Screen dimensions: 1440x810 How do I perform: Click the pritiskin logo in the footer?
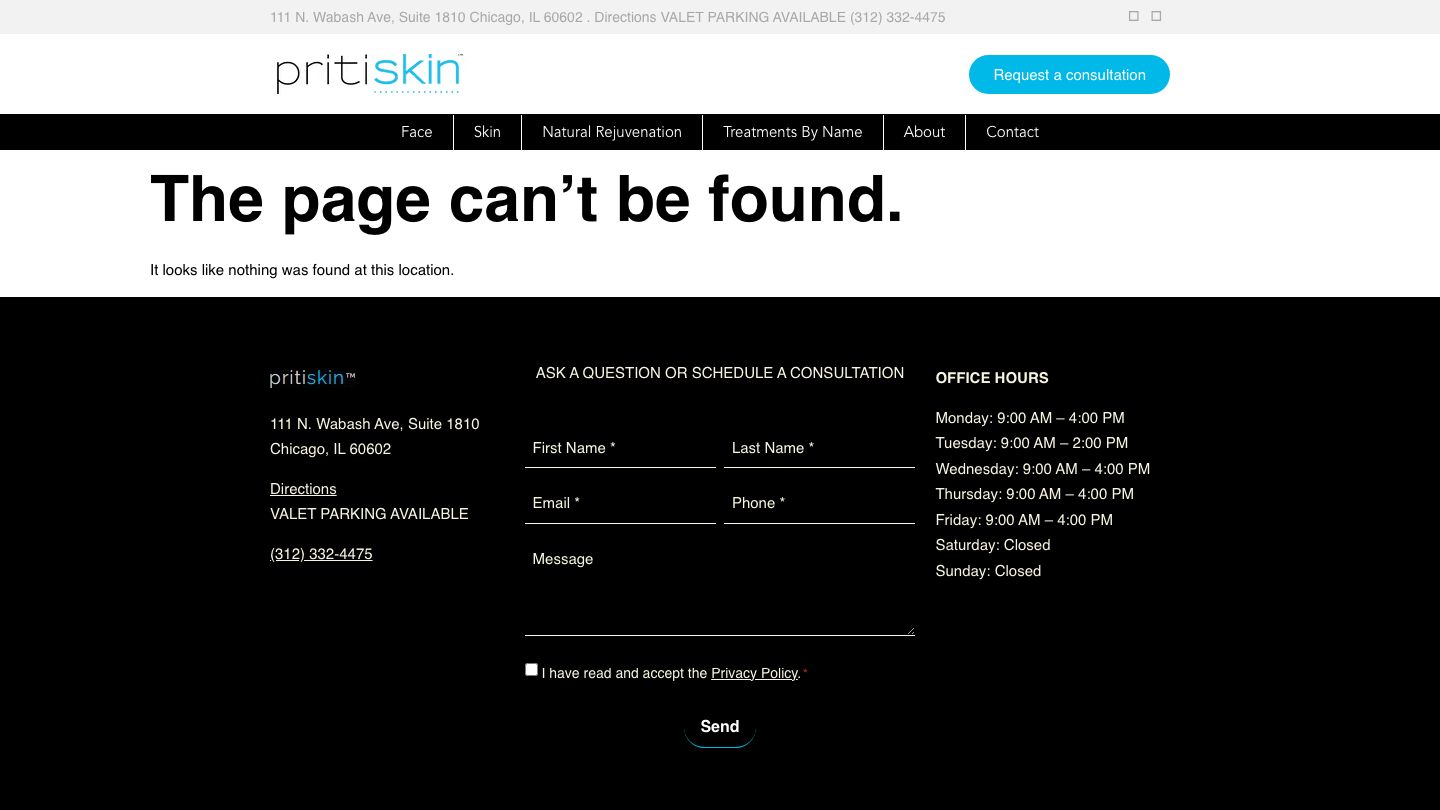tap(312, 377)
